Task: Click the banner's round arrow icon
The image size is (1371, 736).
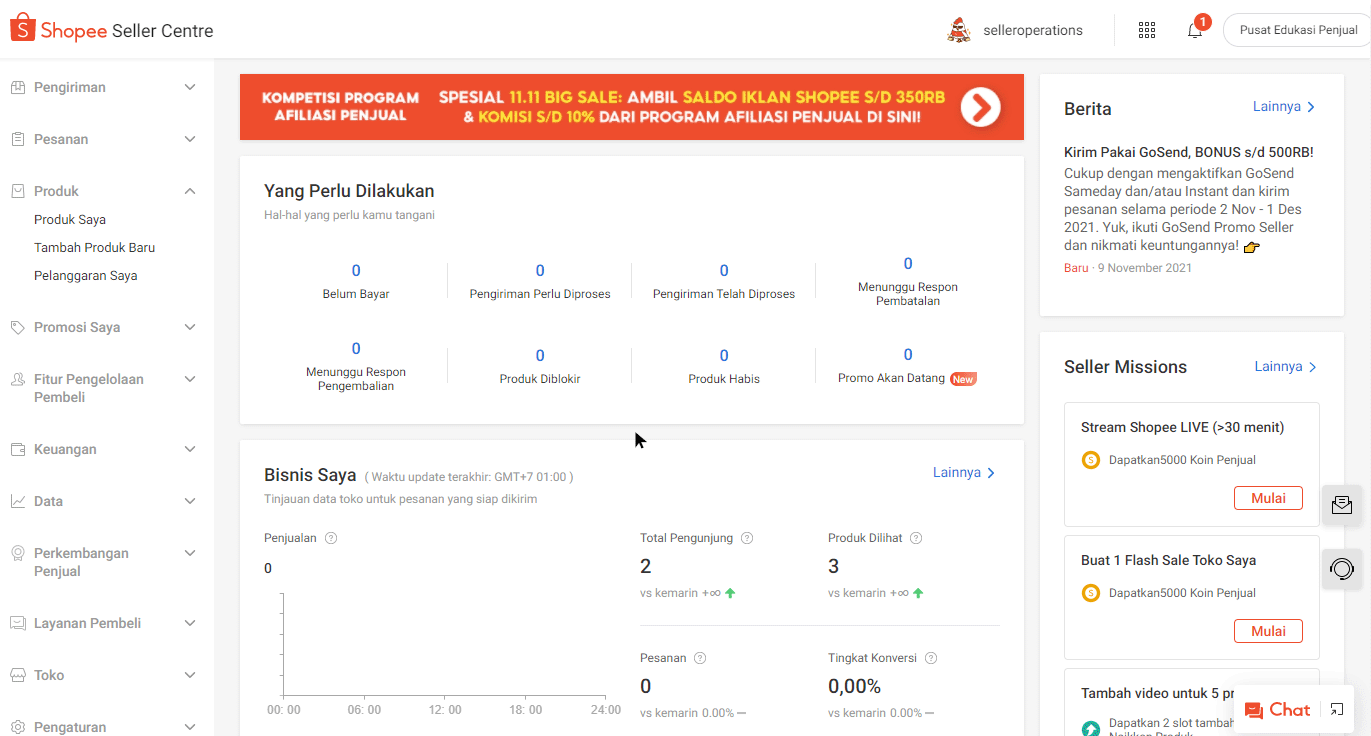Action: point(980,107)
